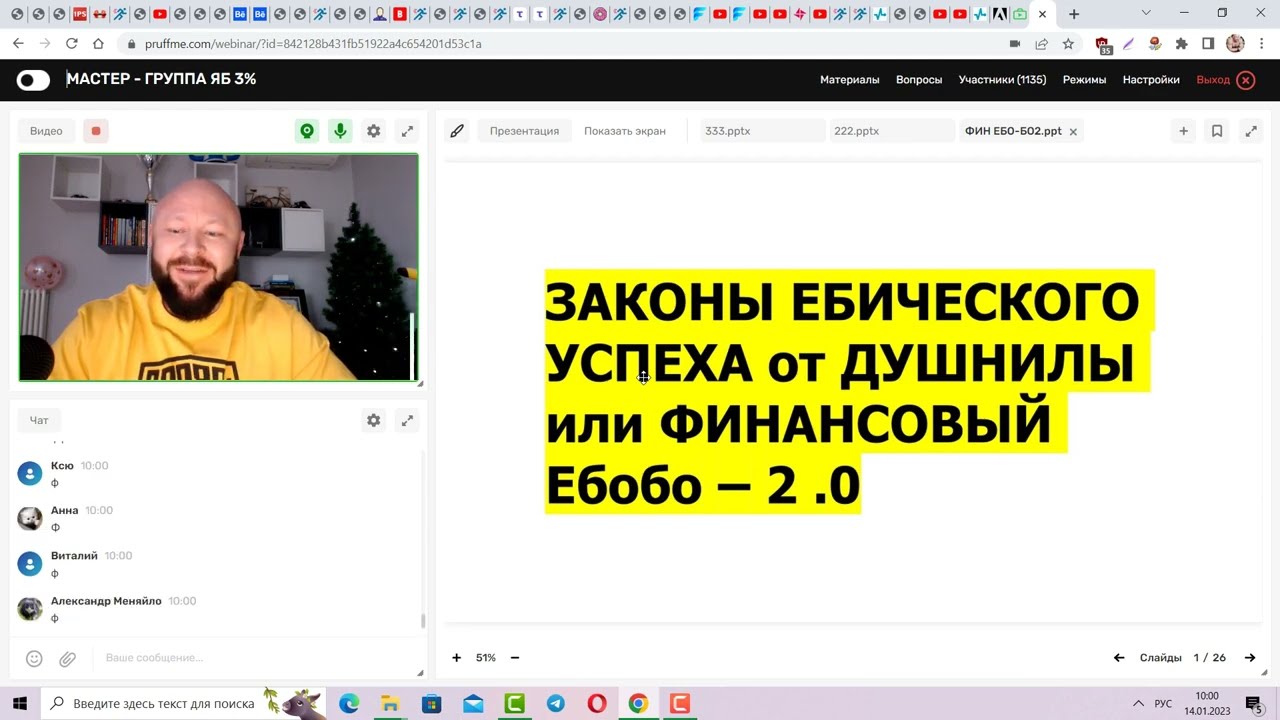This screenshot has width=1280, height=720.
Task: Expand the chat panel
Action: coord(407,420)
